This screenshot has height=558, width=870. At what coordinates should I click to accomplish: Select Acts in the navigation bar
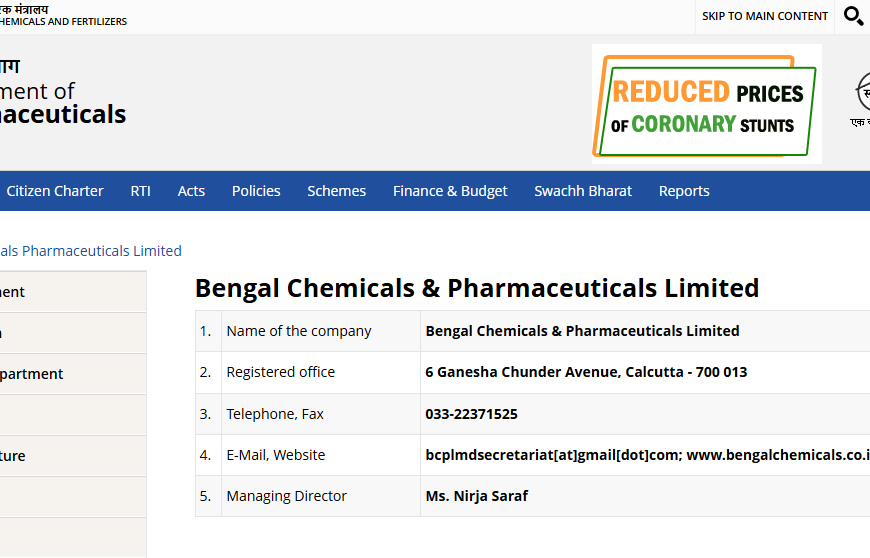pyautogui.click(x=191, y=191)
